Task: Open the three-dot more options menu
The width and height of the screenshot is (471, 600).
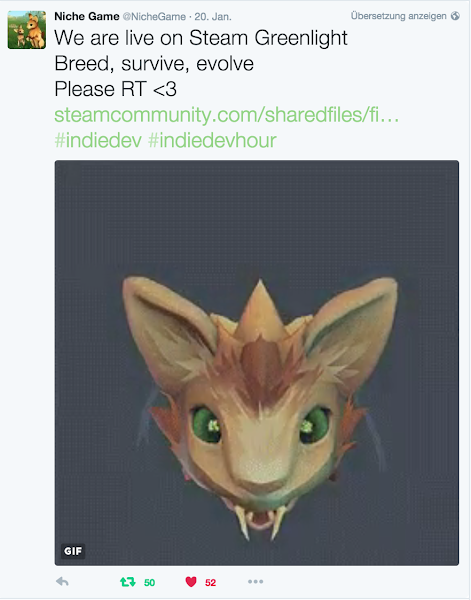Action: 255,582
